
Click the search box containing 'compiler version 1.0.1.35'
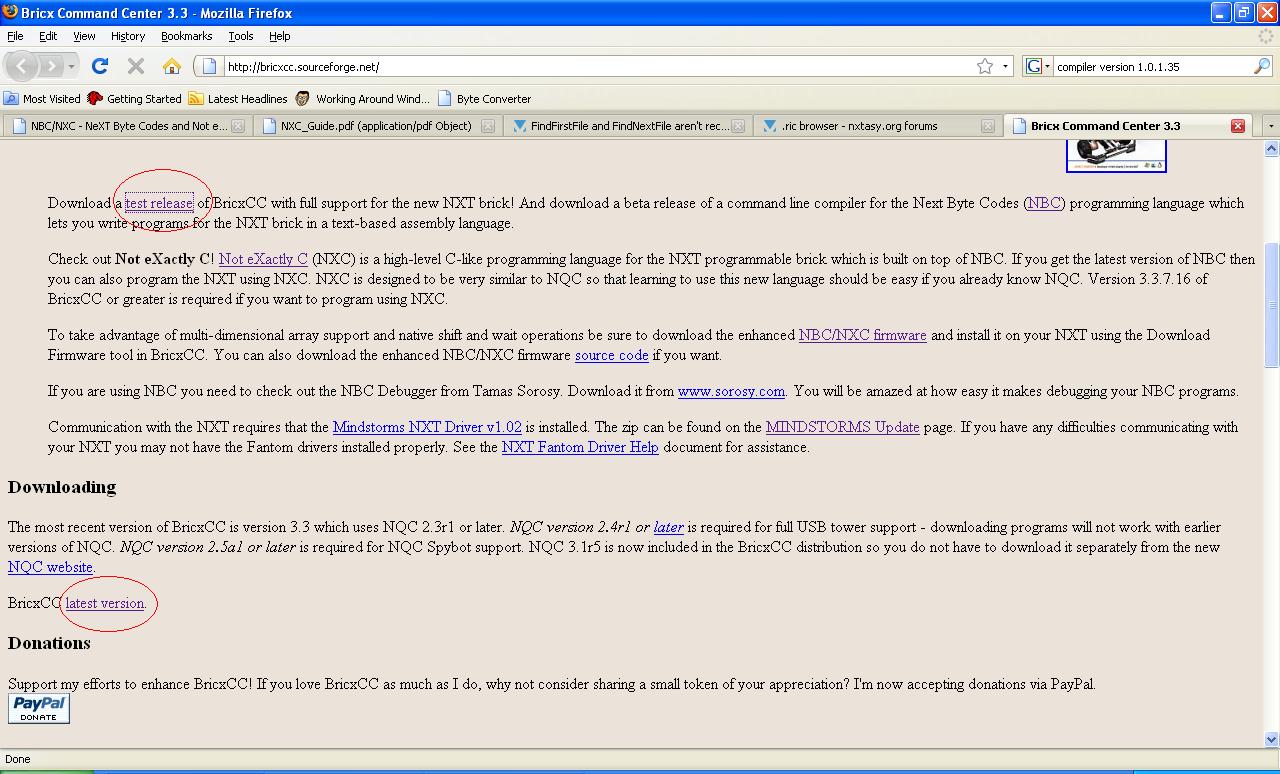pyautogui.click(x=1152, y=66)
